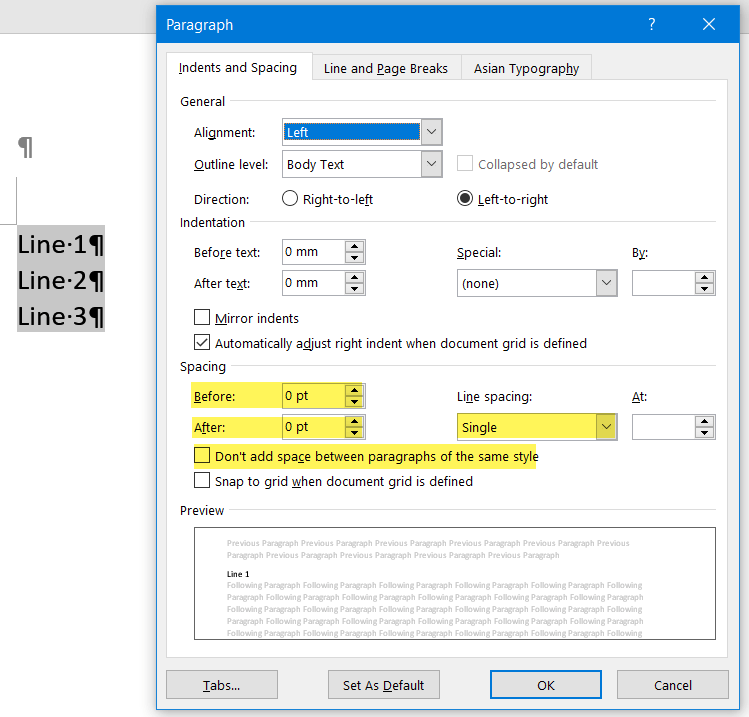
Task: Check Don't add space between paragraphs
Action: [202, 455]
